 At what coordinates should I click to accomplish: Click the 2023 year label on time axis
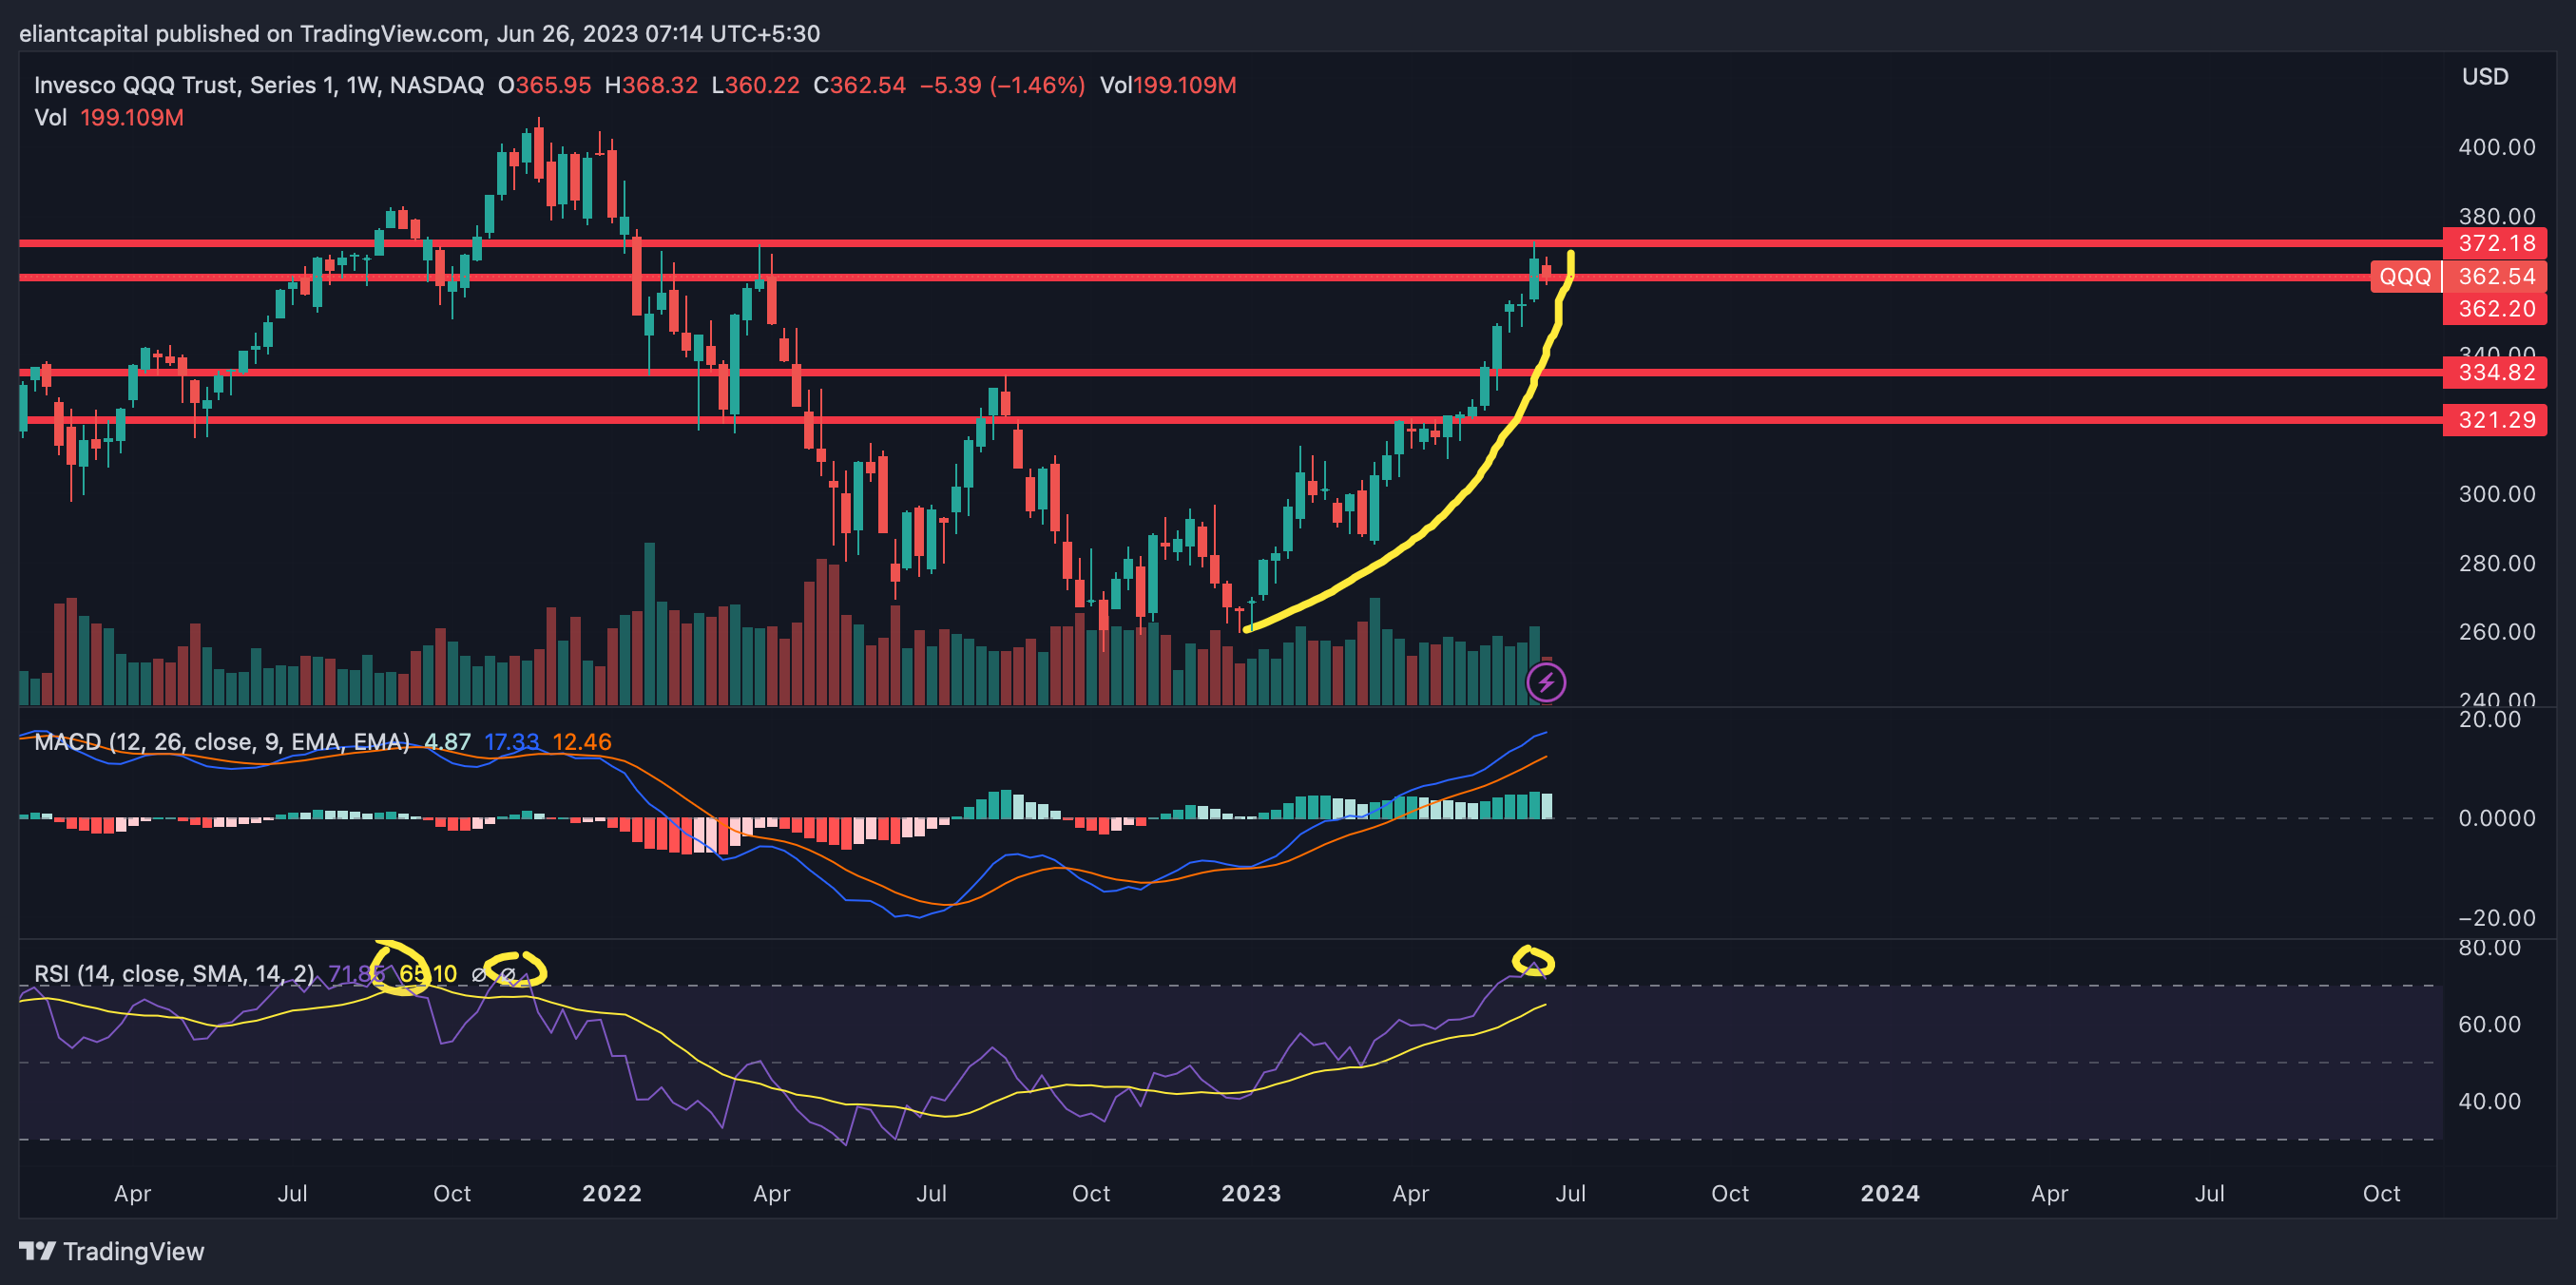coord(1250,1193)
